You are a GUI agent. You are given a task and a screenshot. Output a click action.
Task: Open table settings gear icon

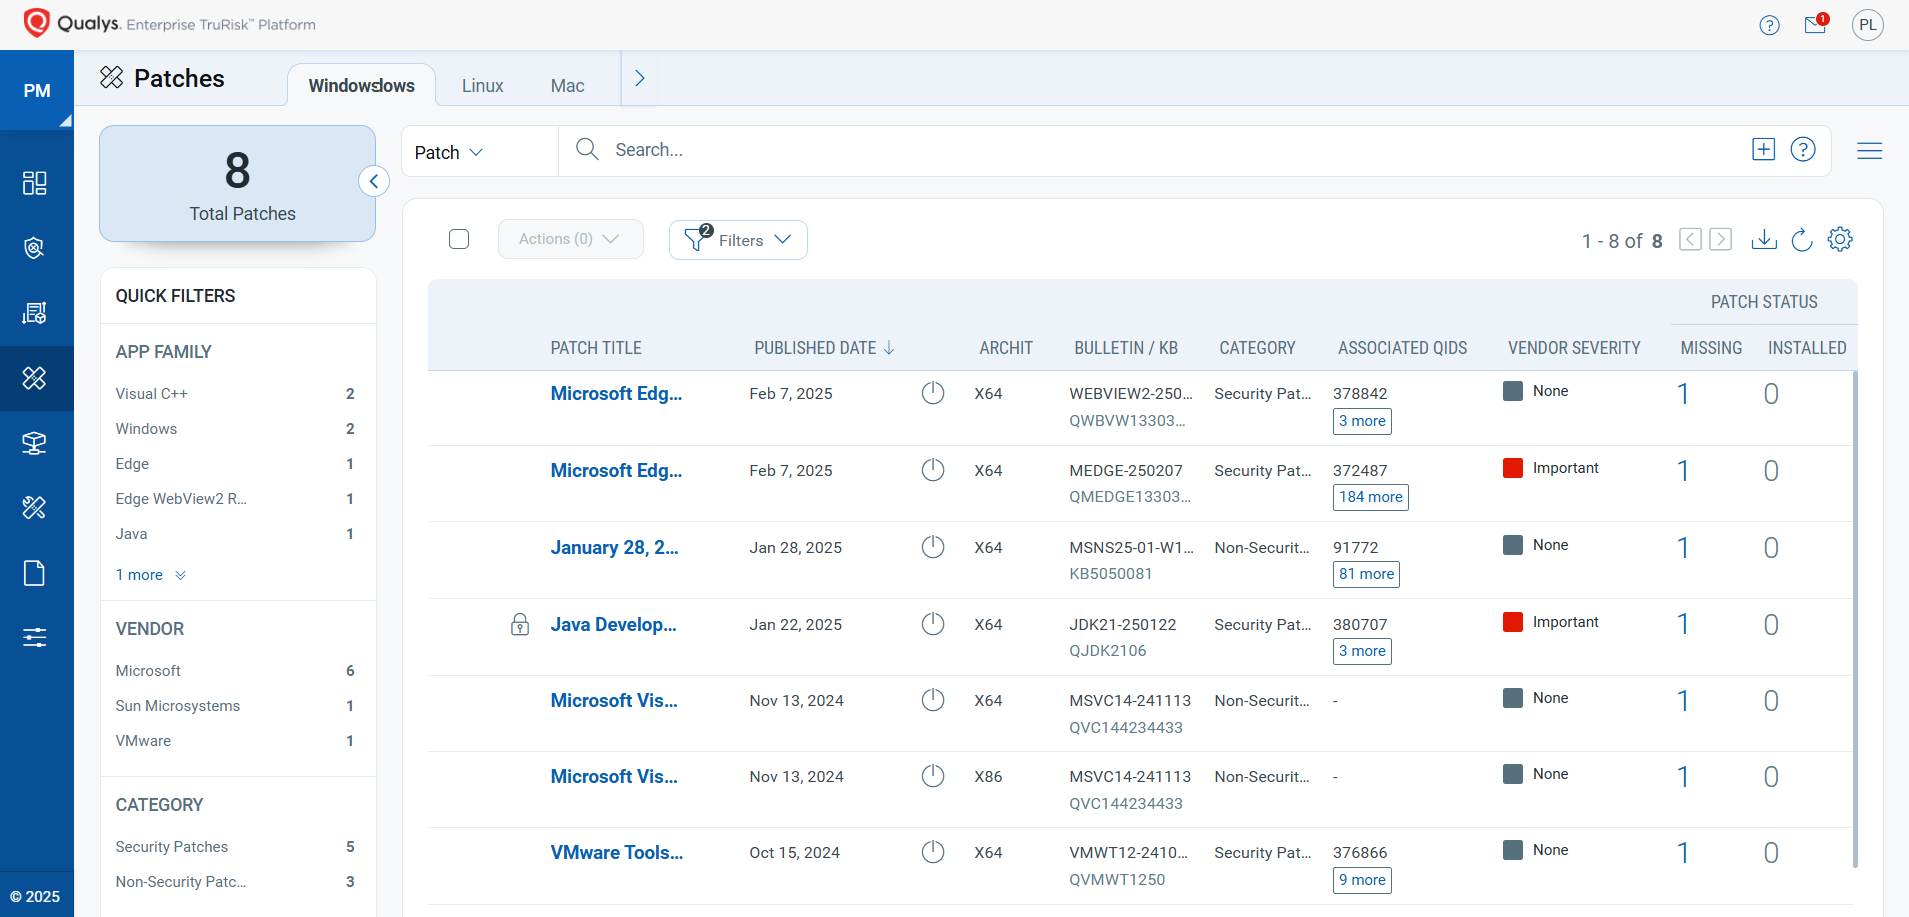[x=1840, y=240]
